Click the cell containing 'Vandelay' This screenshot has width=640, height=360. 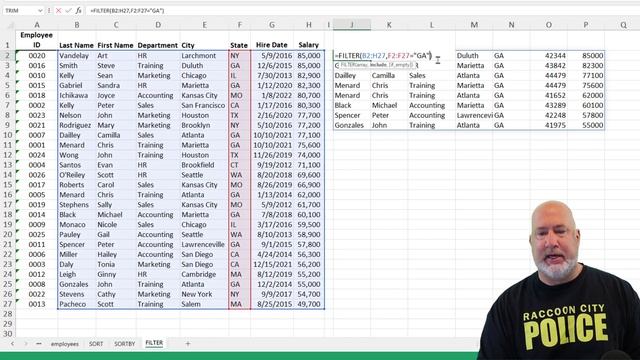pos(77,56)
